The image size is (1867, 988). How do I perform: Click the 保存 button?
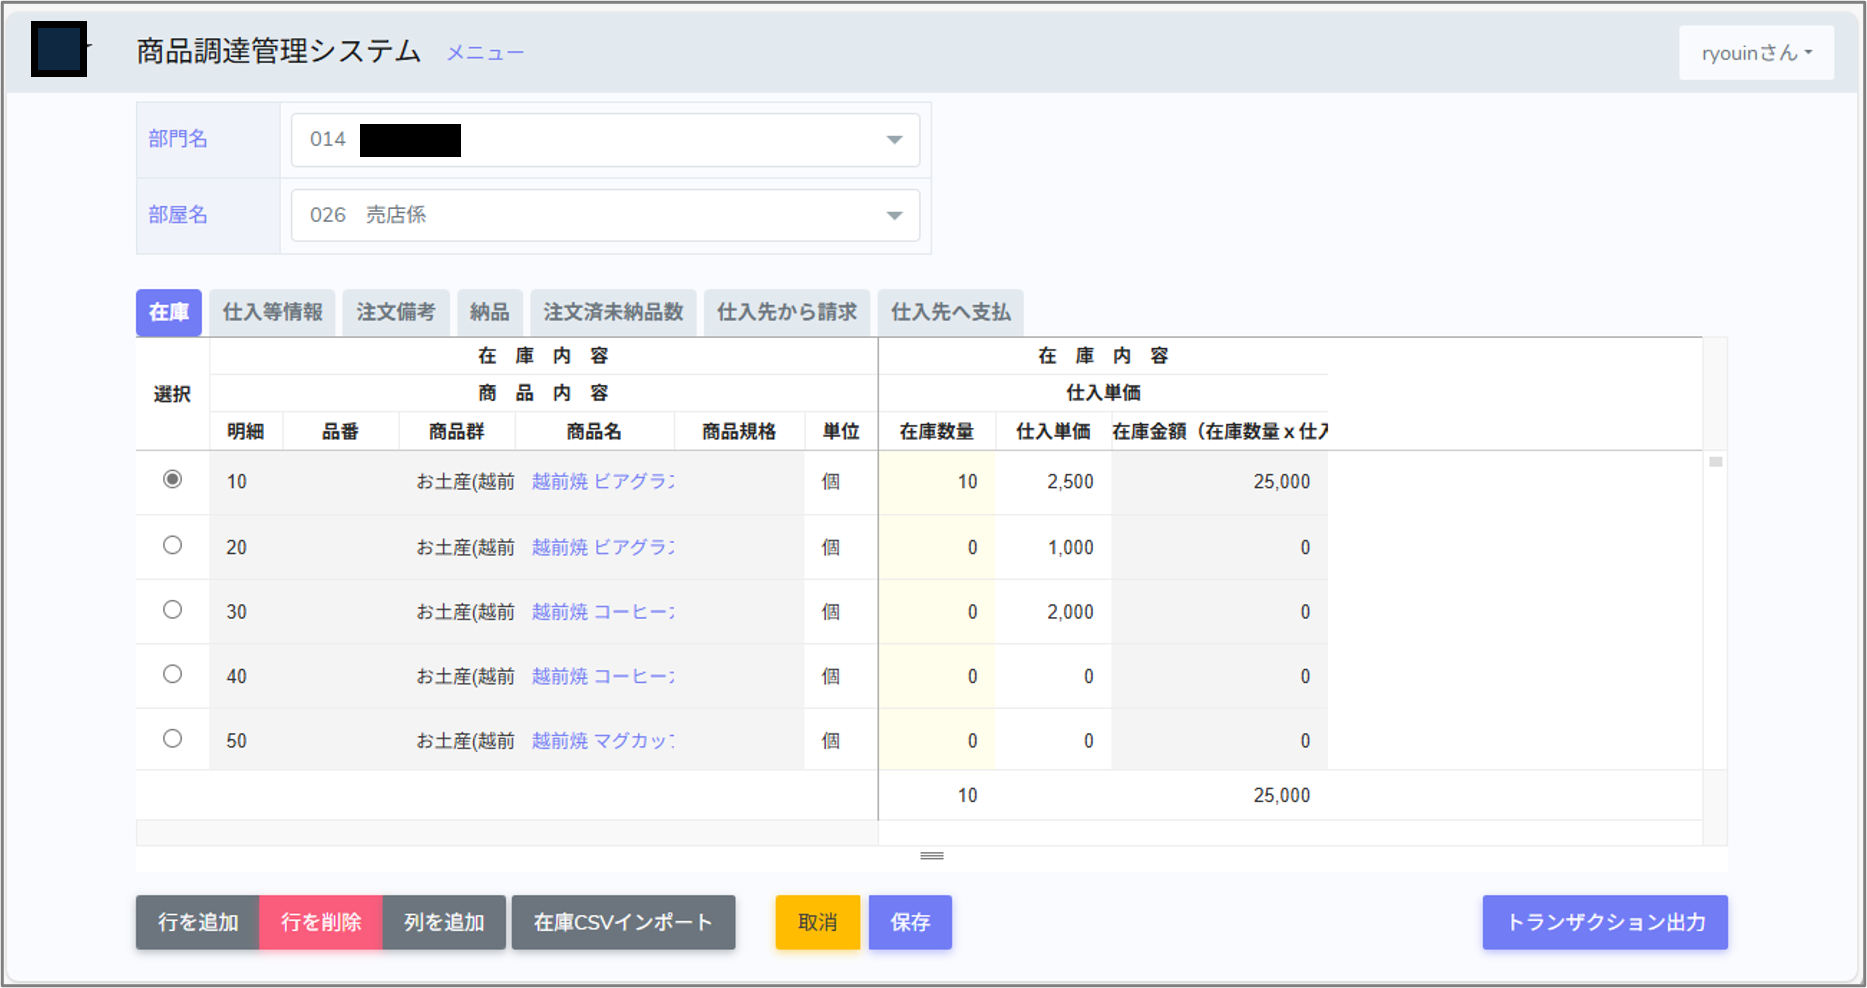click(x=909, y=922)
